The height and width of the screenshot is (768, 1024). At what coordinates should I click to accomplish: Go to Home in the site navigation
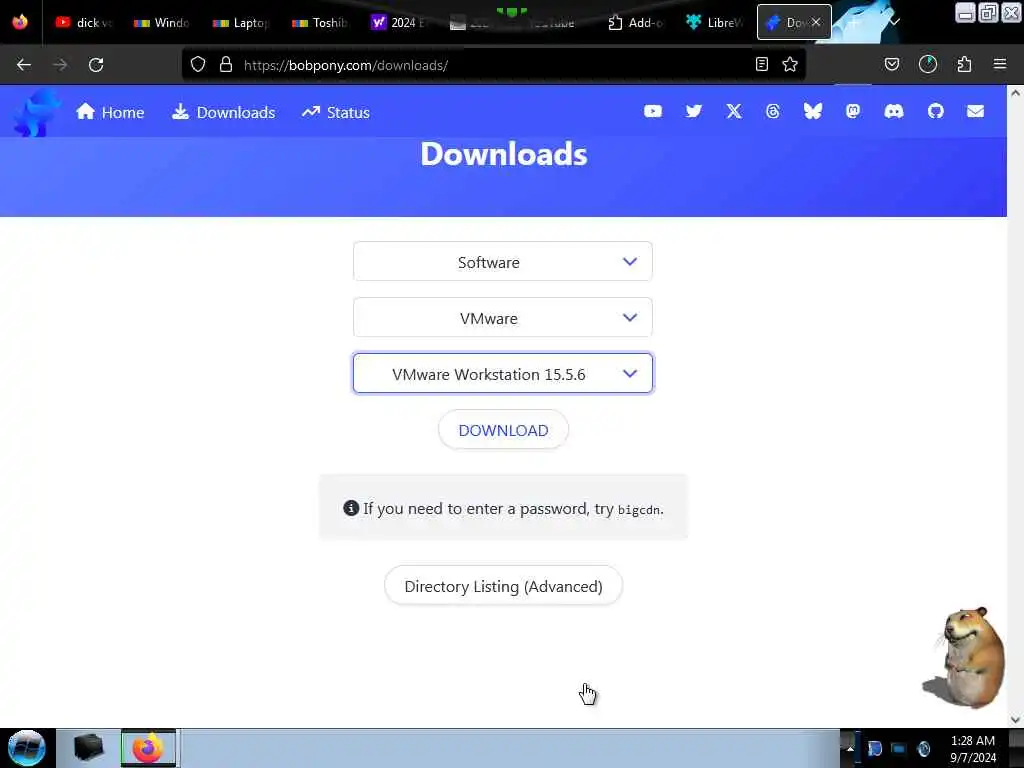[x=110, y=112]
